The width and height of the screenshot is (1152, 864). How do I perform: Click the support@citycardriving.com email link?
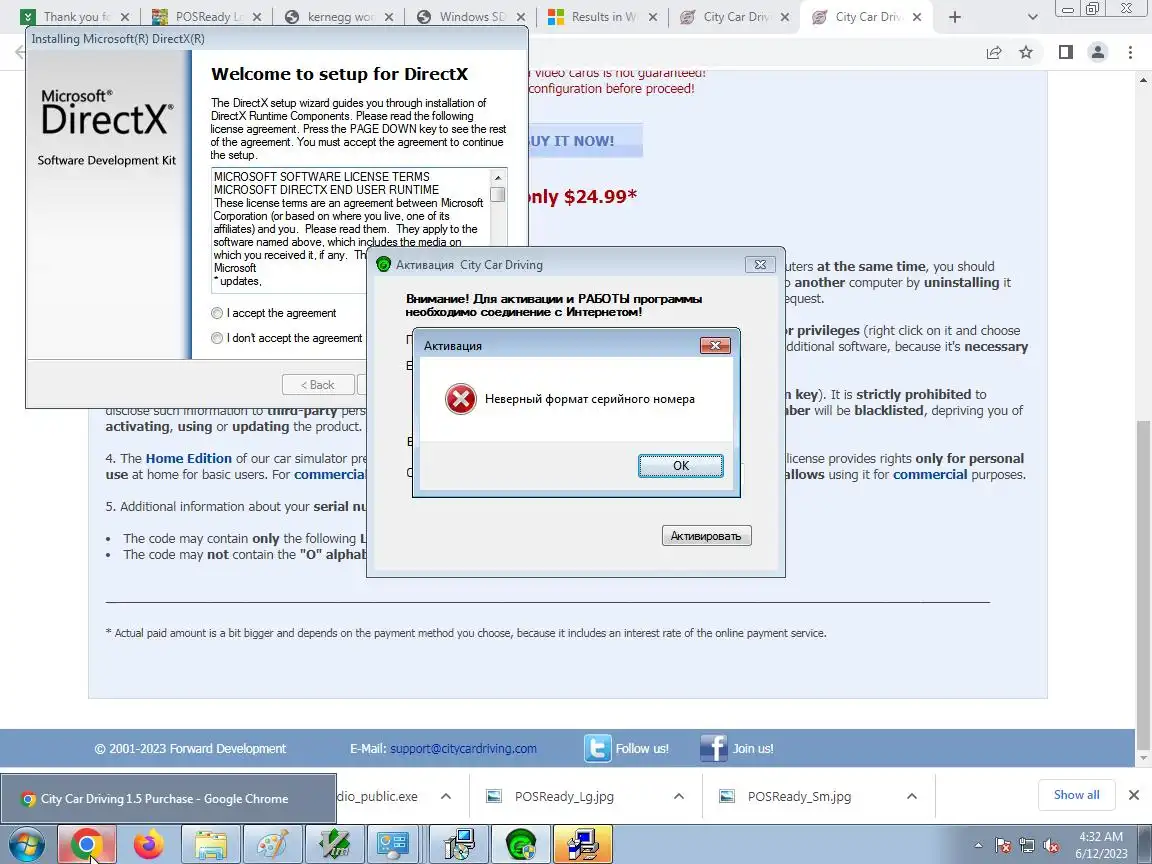pyautogui.click(x=463, y=749)
